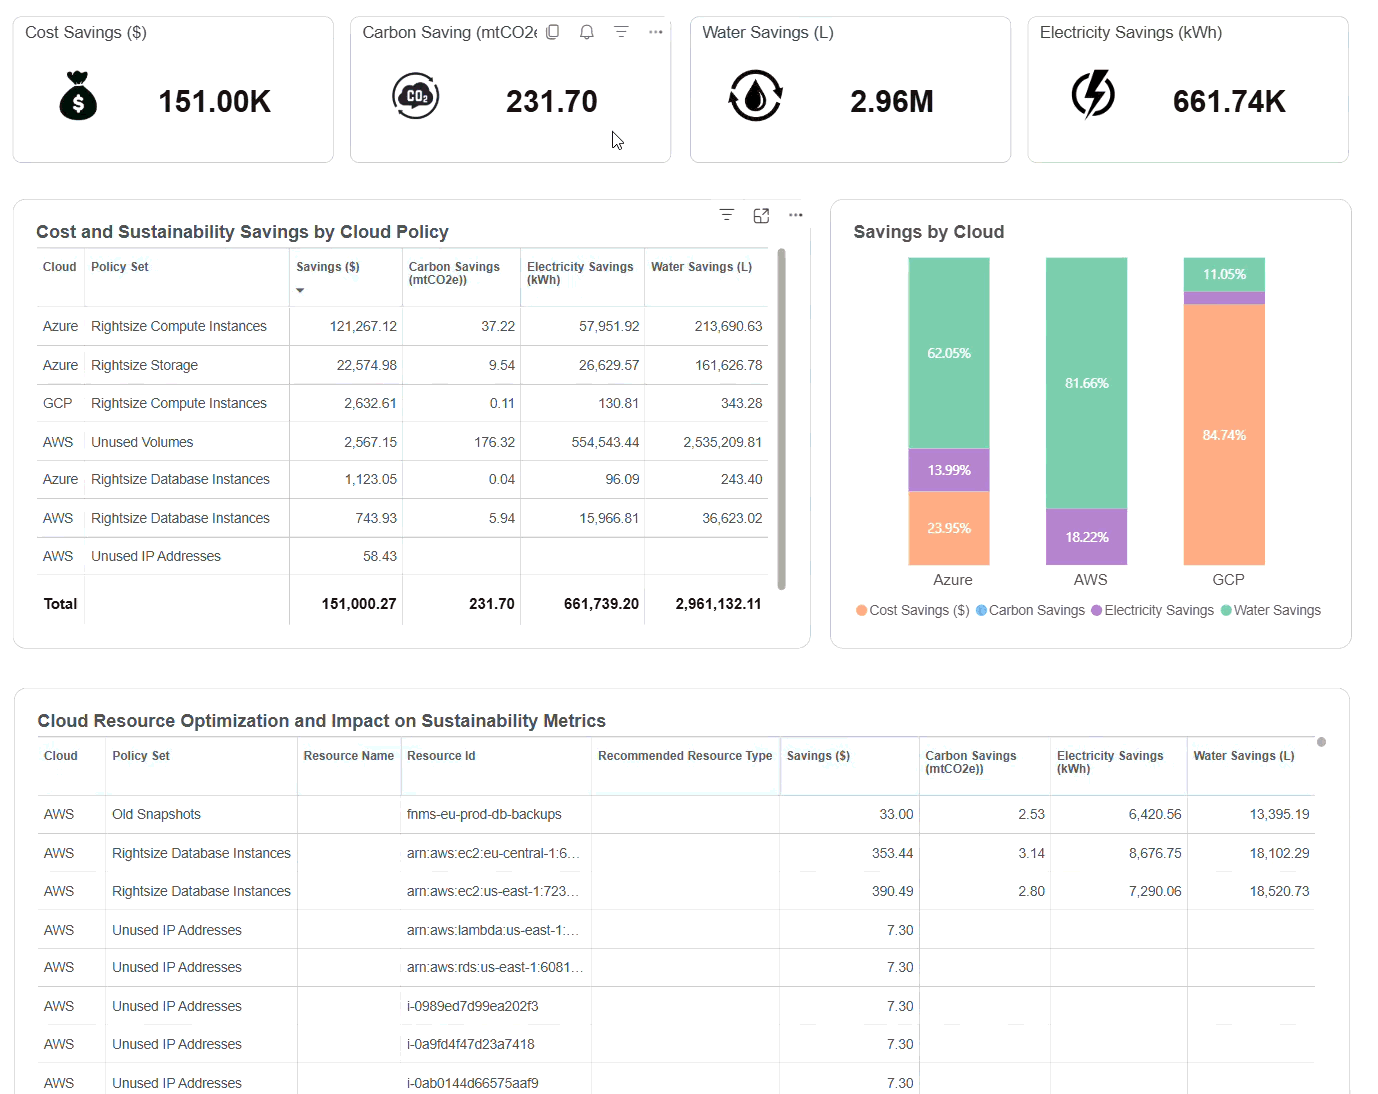Click the copy icon on Carbon Saving card
Viewport: 1378px width, 1094px height.
tap(552, 32)
